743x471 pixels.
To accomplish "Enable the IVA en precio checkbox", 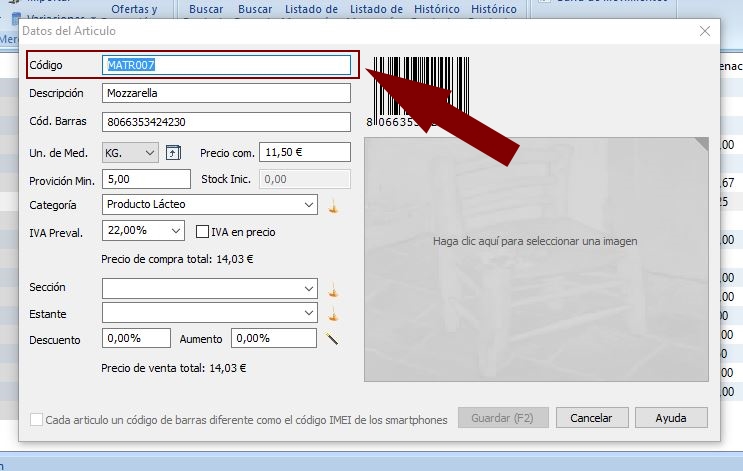I will tap(202, 232).
